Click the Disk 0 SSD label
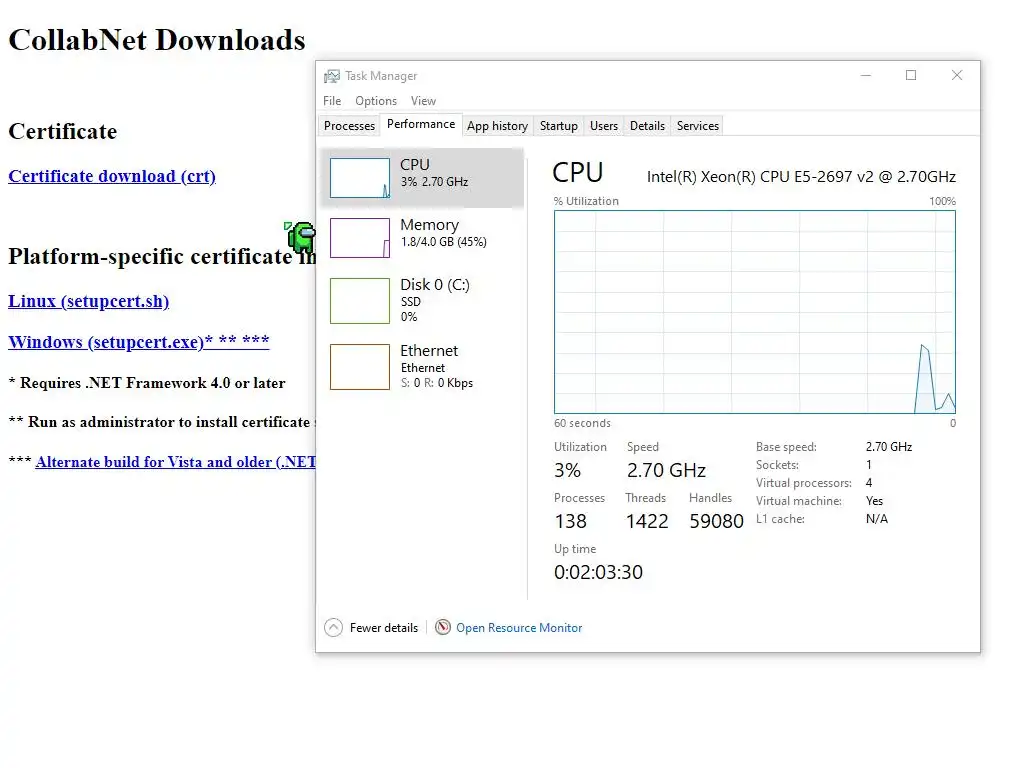Screen dimensions: 1024x768 click(x=411, y=302)
